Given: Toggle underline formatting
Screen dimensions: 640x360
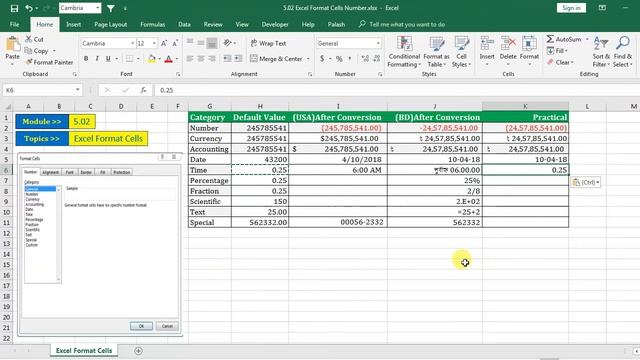Looking at the screenshot, I should [108, 59].
